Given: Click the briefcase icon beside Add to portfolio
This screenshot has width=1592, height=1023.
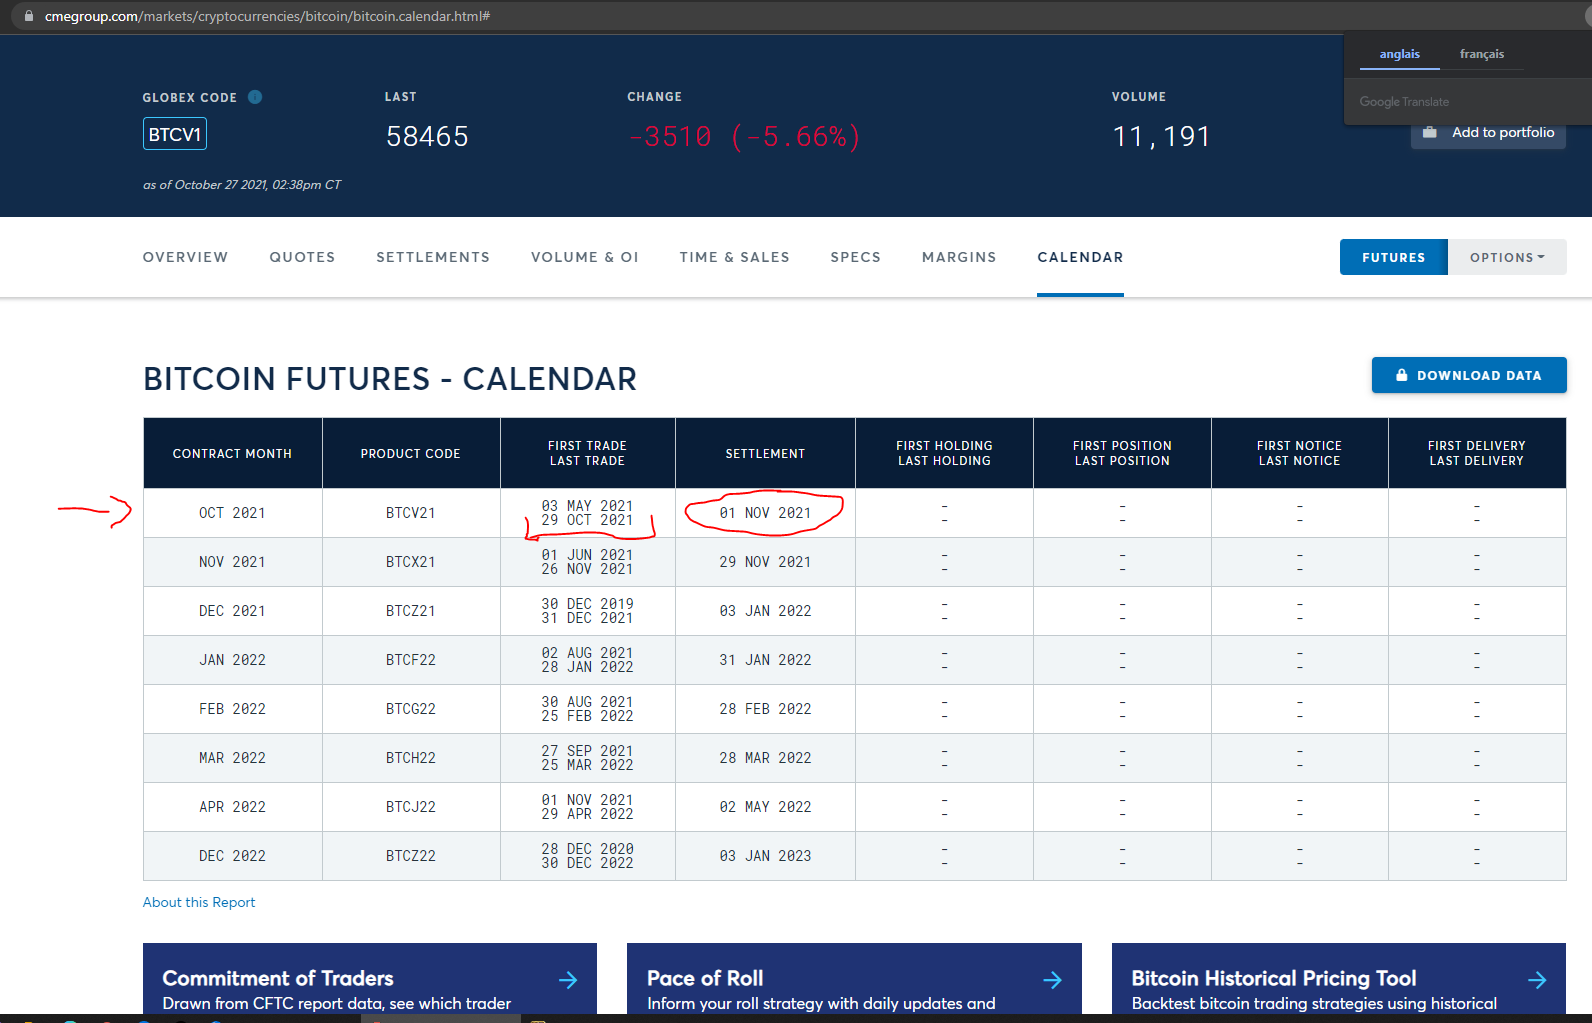Looking at the screenshot, I should coord(1430,132).
